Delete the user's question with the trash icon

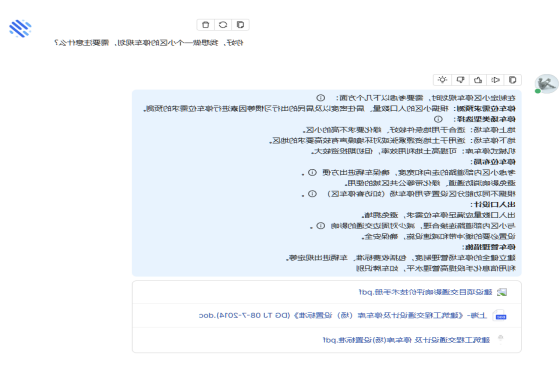pyautogui.click(x=205, y=25)
